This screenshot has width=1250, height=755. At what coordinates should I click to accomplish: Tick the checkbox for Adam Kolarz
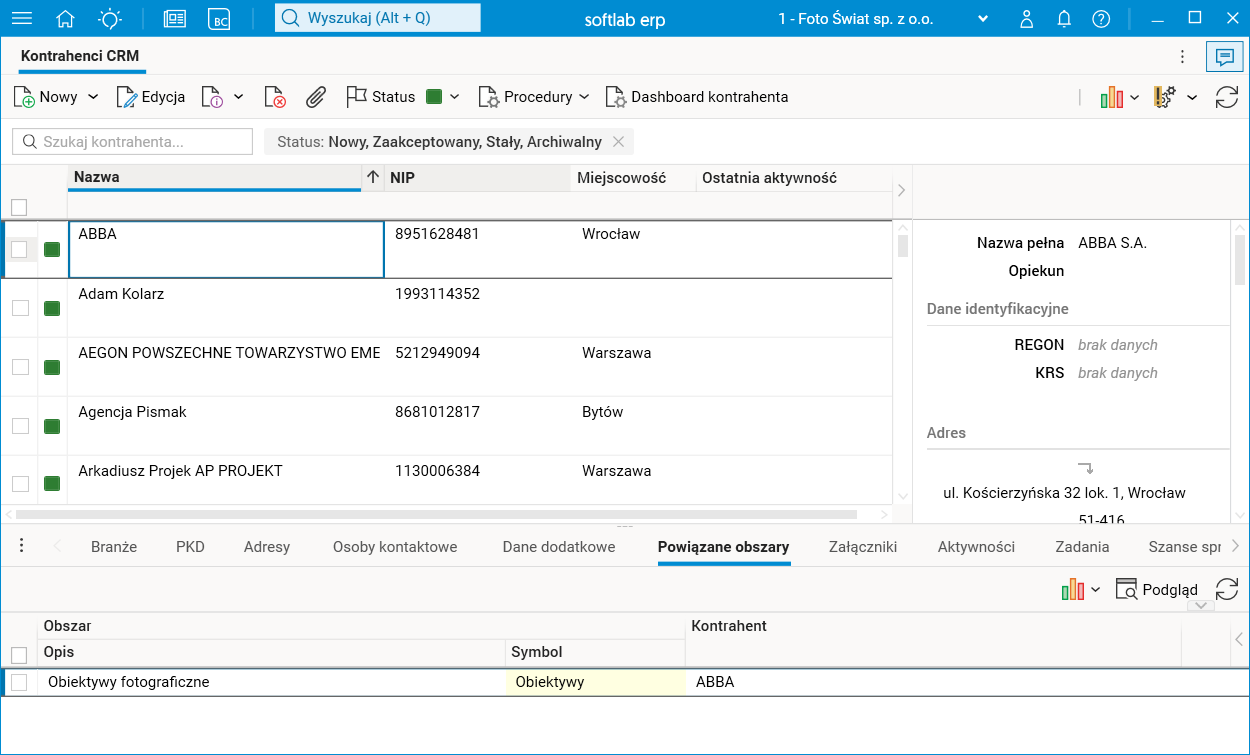[x=20, y=308]
